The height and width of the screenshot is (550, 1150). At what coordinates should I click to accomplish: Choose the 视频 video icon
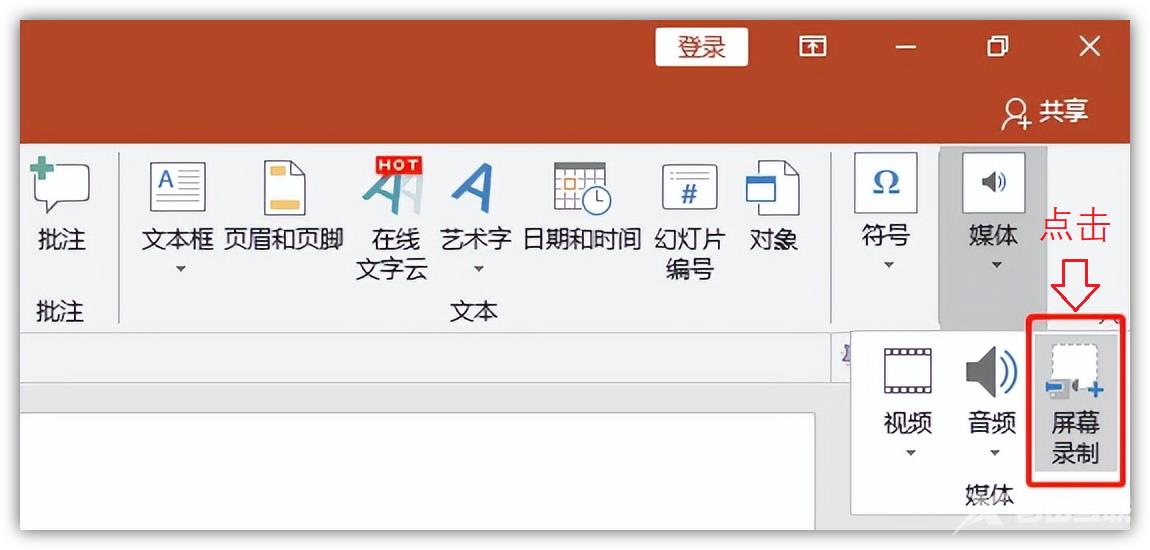point(907,372)
